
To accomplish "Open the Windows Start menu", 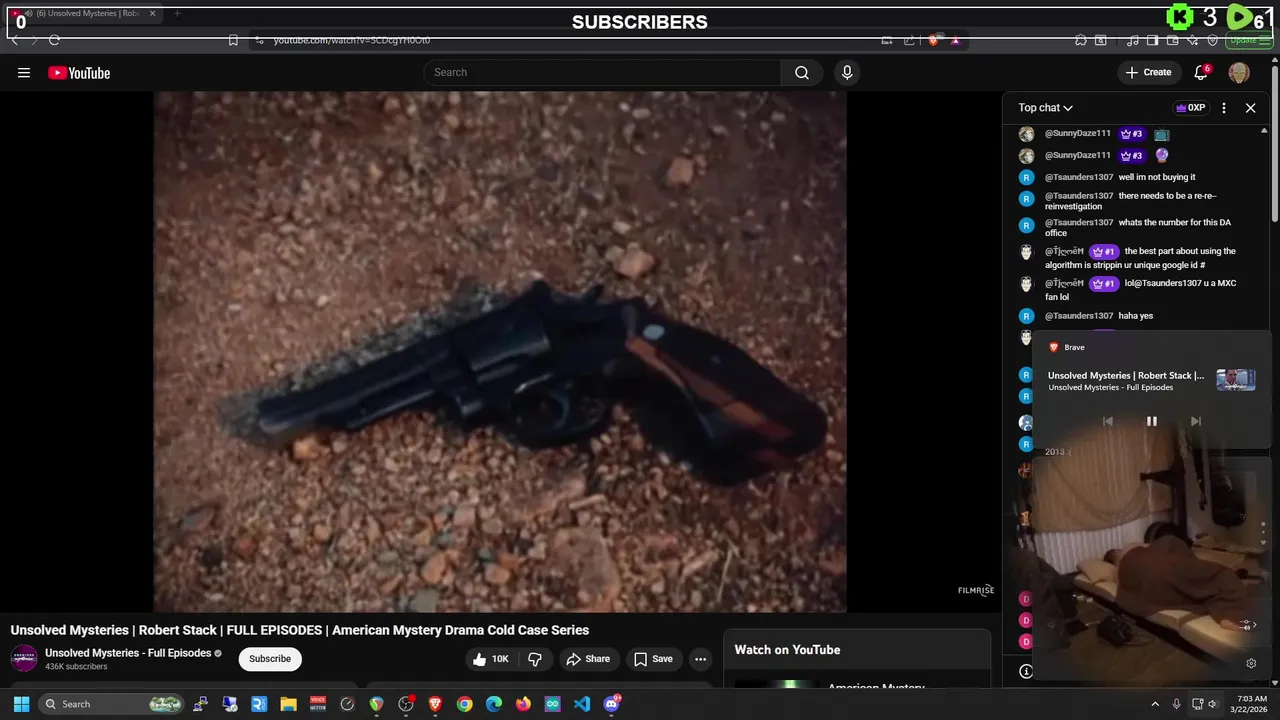I will coord(21,704).
